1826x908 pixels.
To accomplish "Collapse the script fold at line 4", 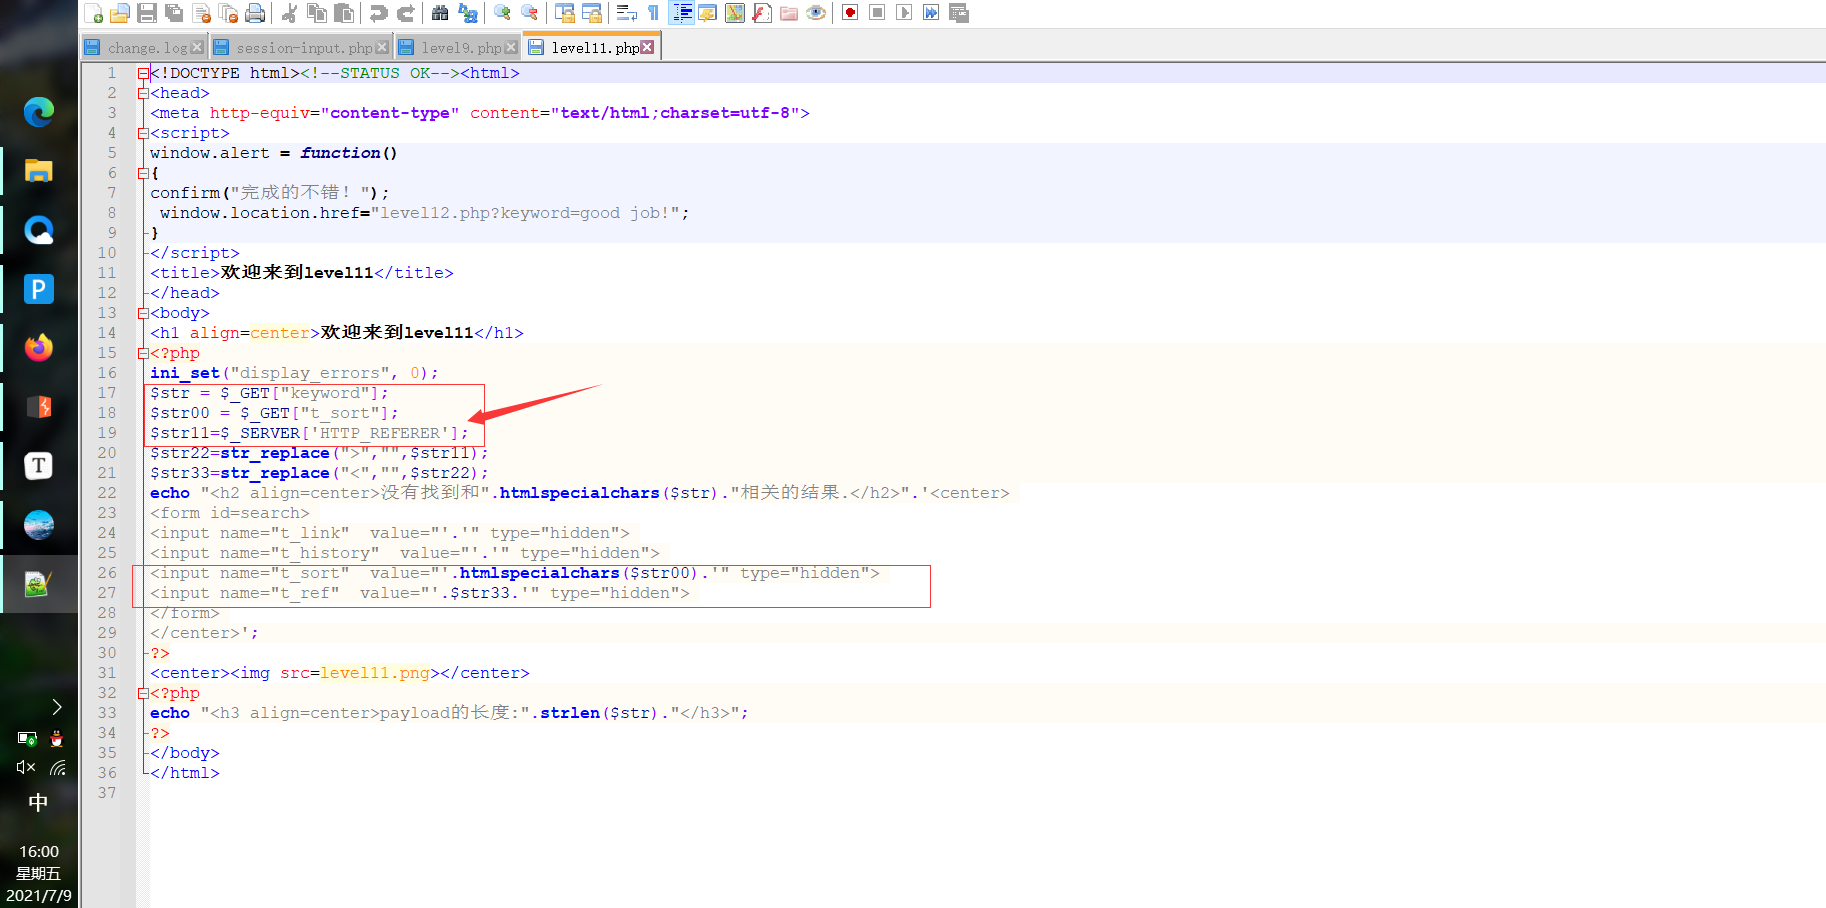I will [143, 133].
